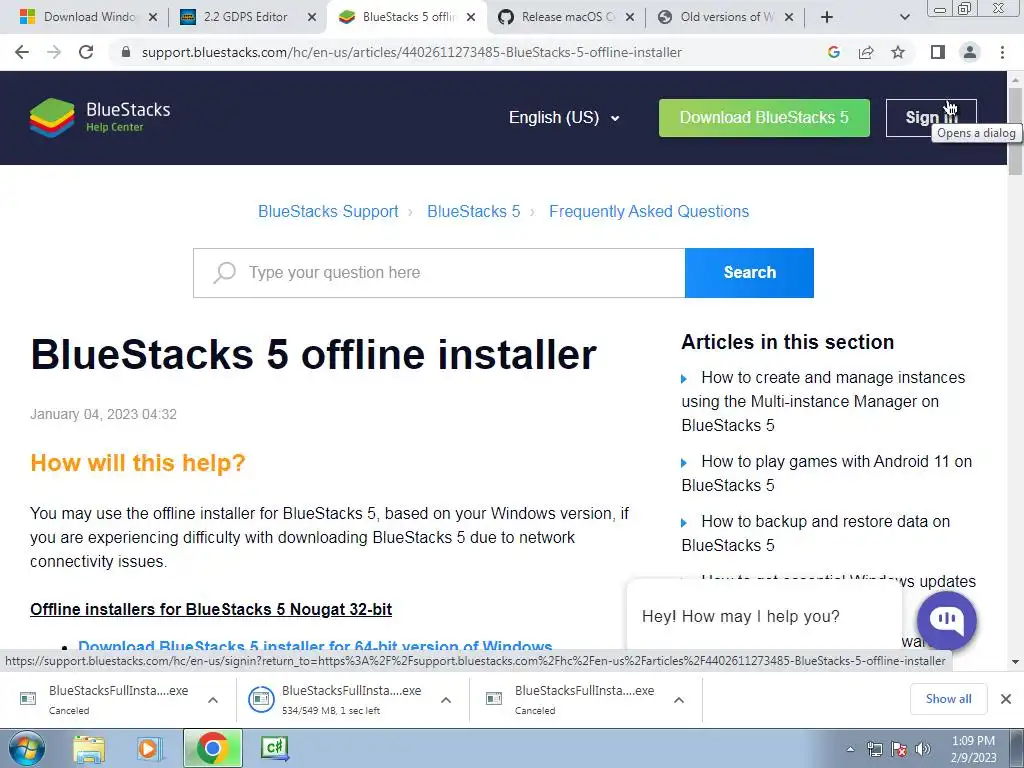Open the BlueStacks 5 breadcrumb link
The height and width of the screenshot is (768, 1024).
473,212
